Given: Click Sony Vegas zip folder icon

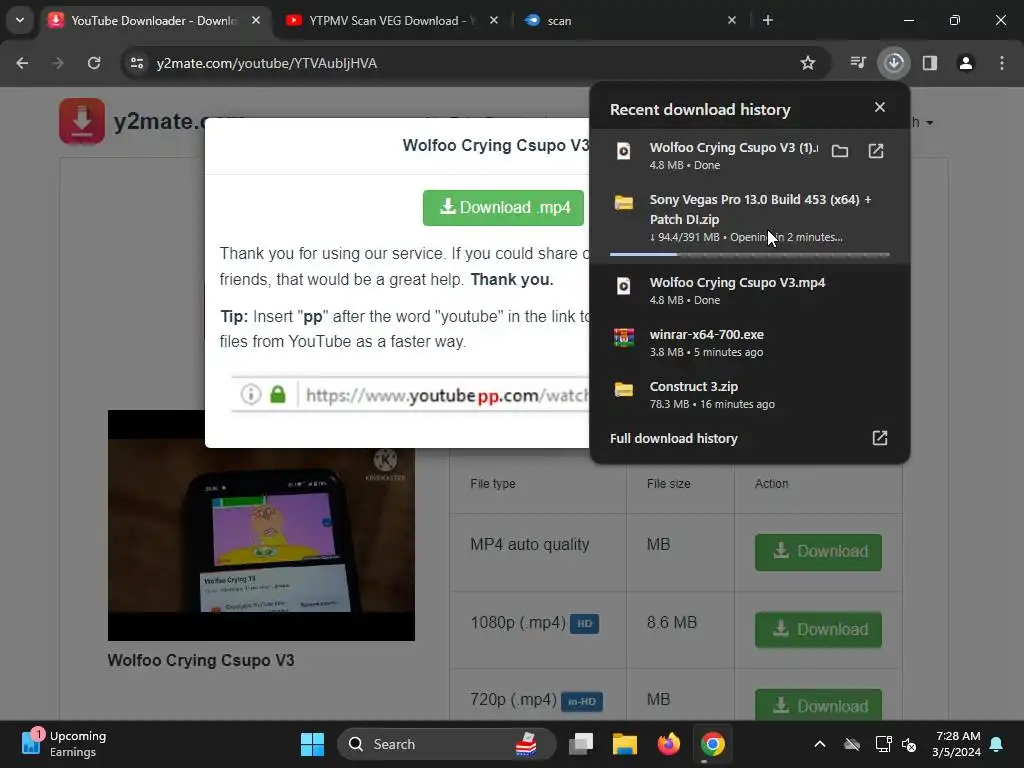Looking at the screenshot, I should click(624, 202).
